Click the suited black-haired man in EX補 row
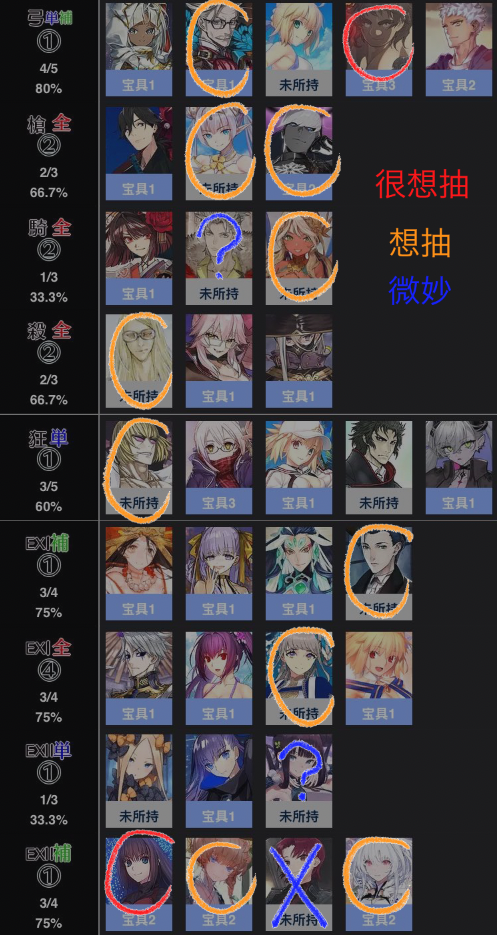Image resolution: width=497 pixels, height=935 pixels. pos(378,573)
